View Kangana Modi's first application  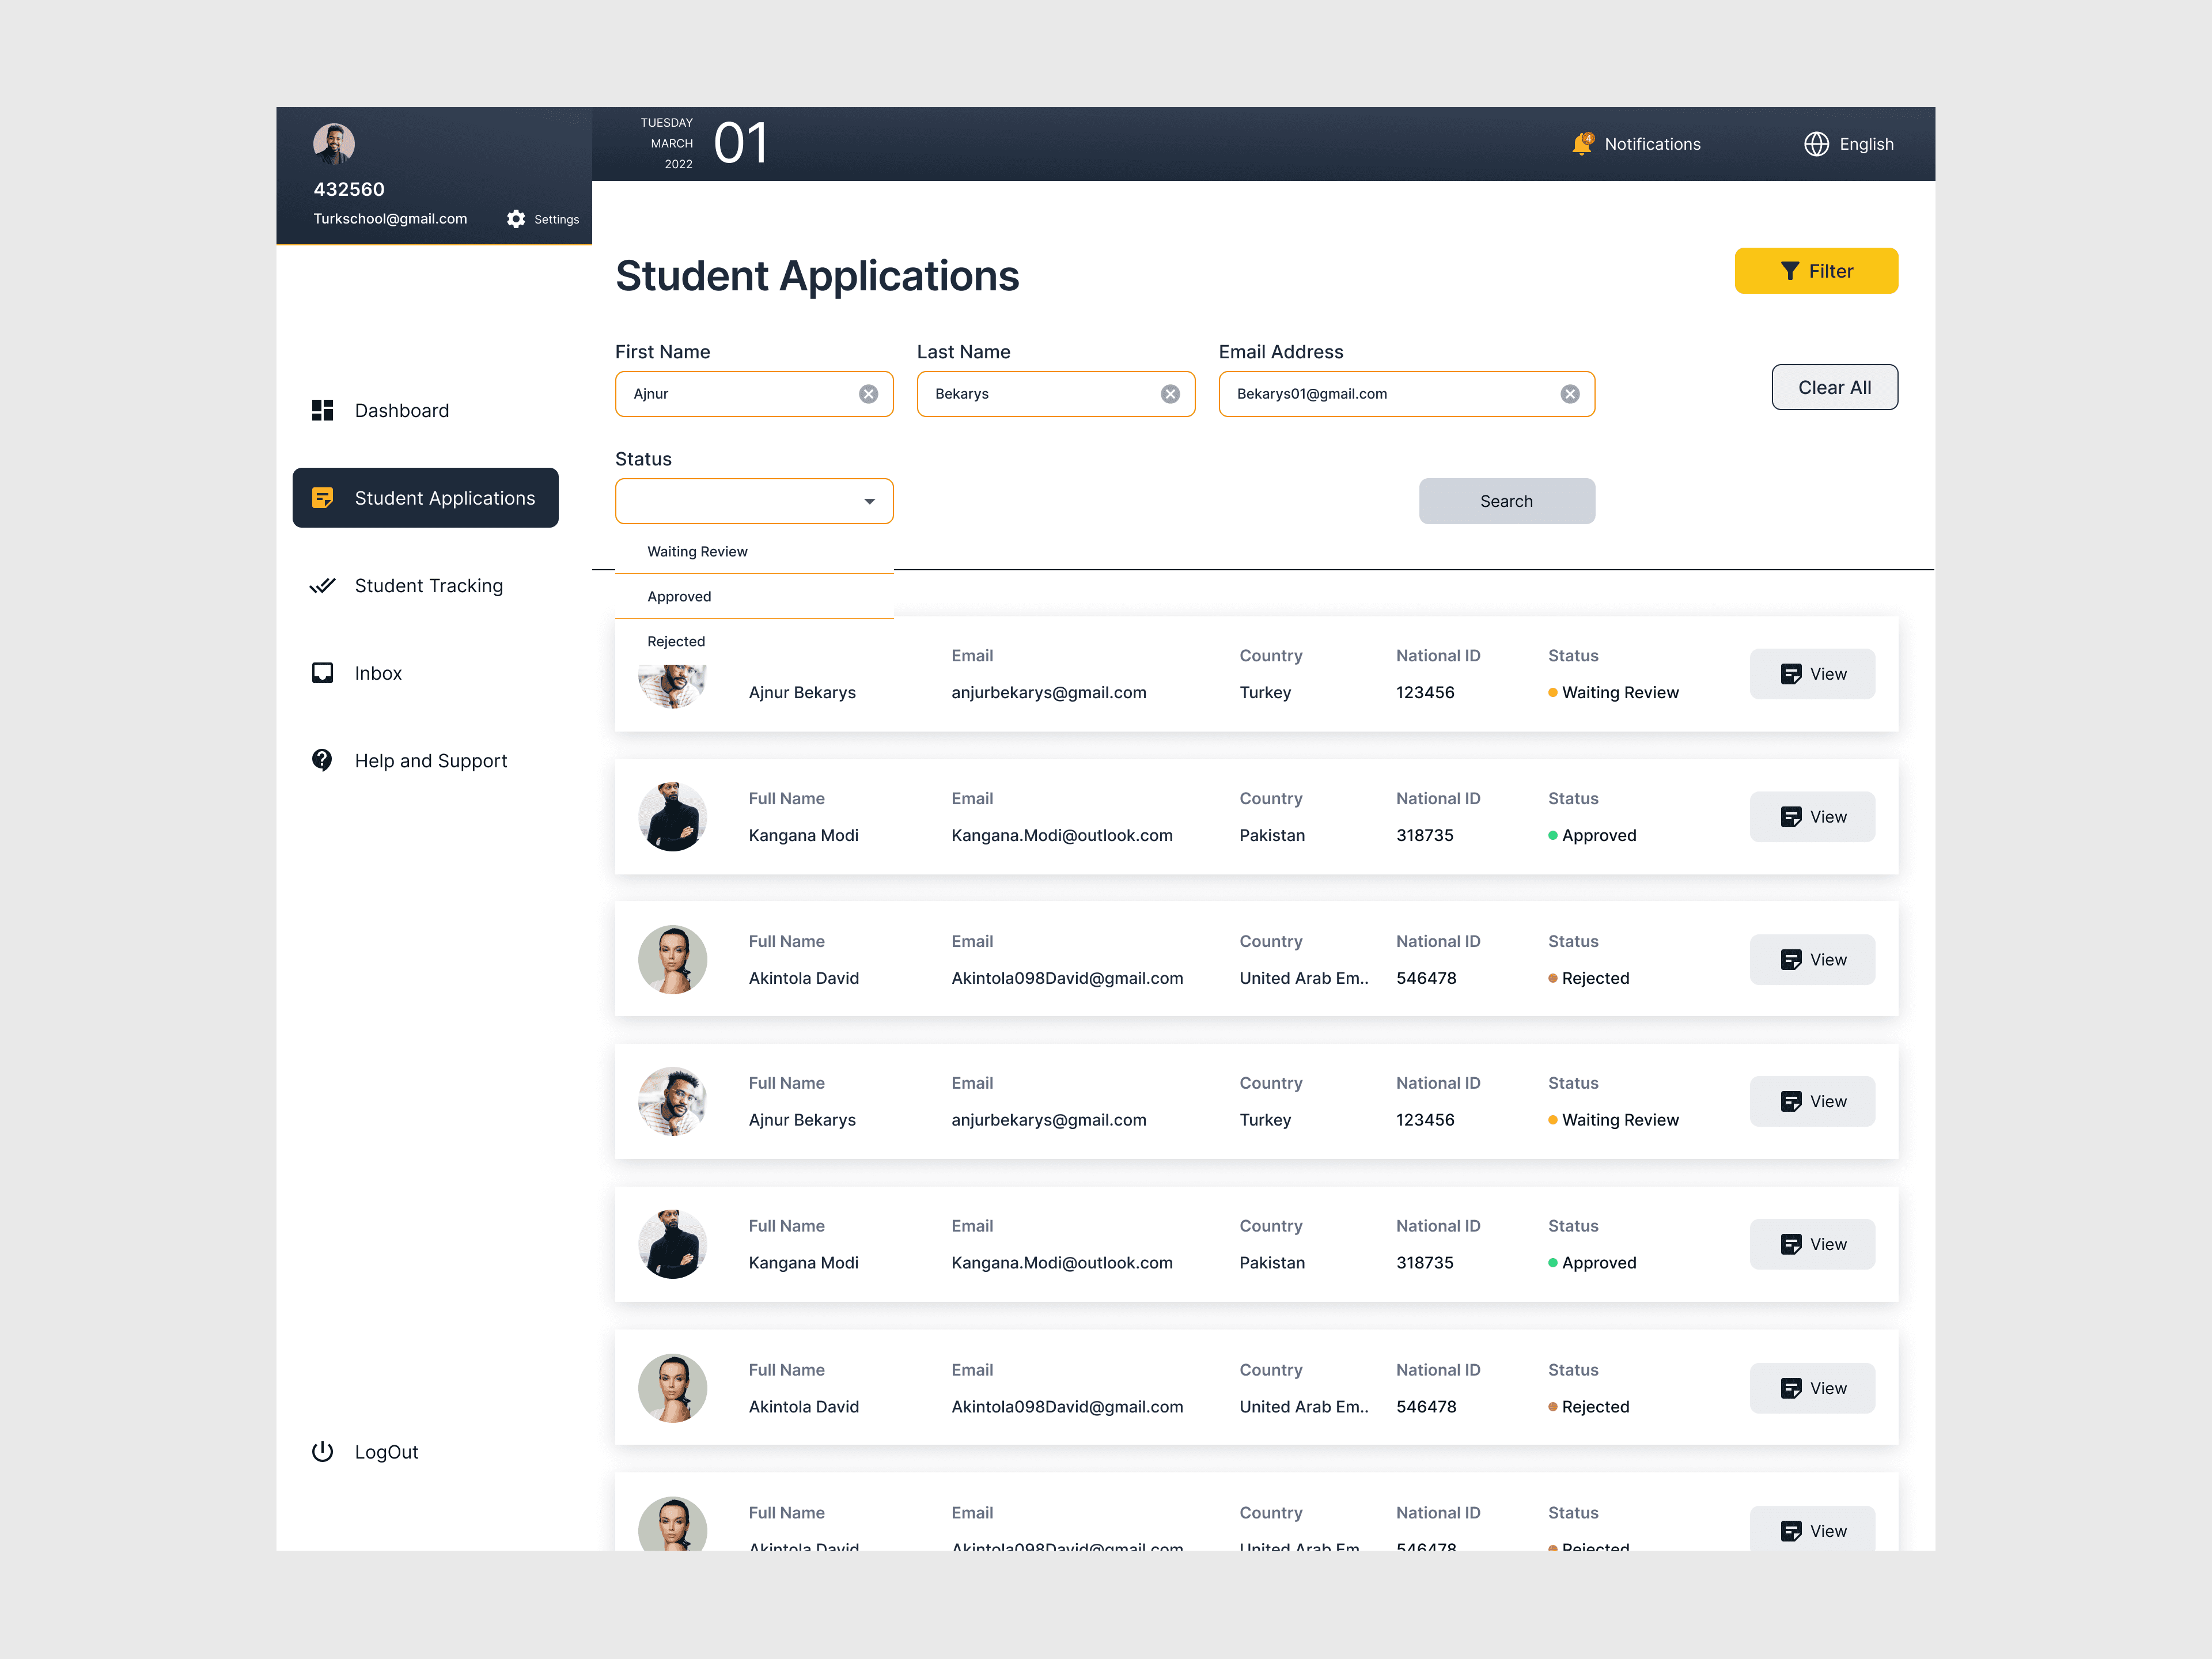[x=1812, y=816]
